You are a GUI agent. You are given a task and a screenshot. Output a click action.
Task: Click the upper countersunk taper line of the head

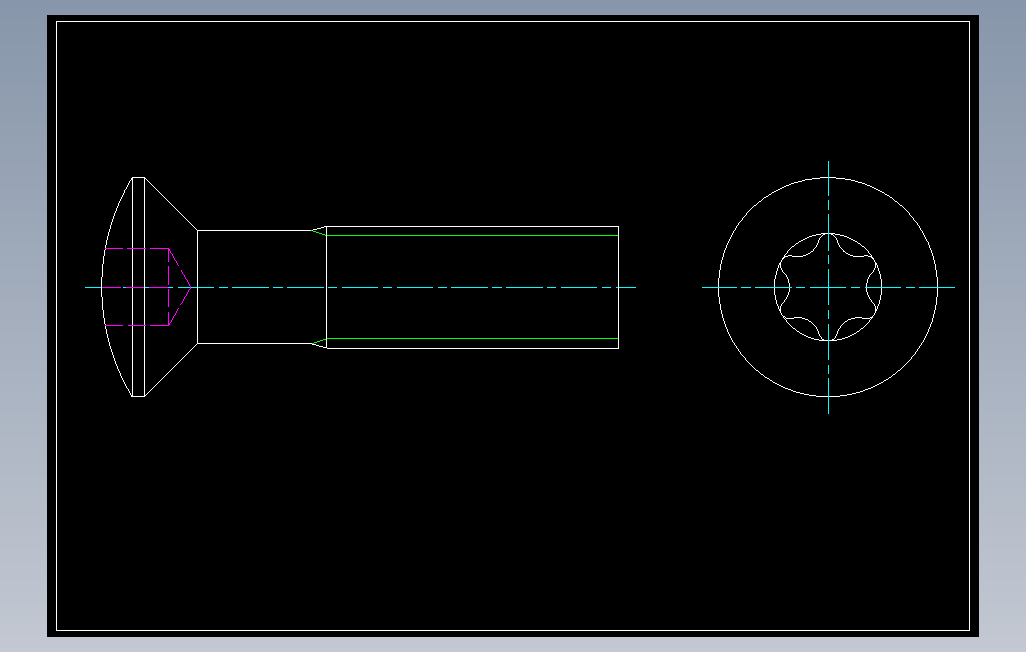171,204
